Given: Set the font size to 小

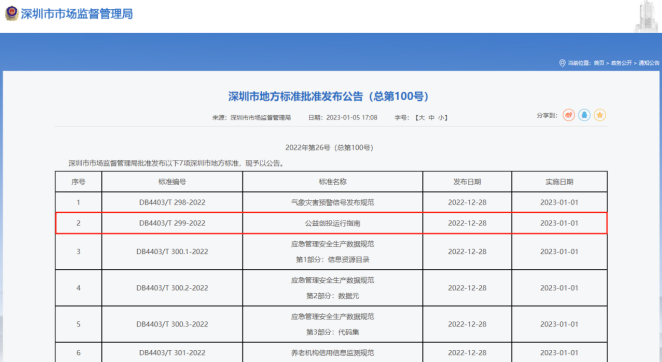Looking at the screenshot, I should (x=441, y=118).
